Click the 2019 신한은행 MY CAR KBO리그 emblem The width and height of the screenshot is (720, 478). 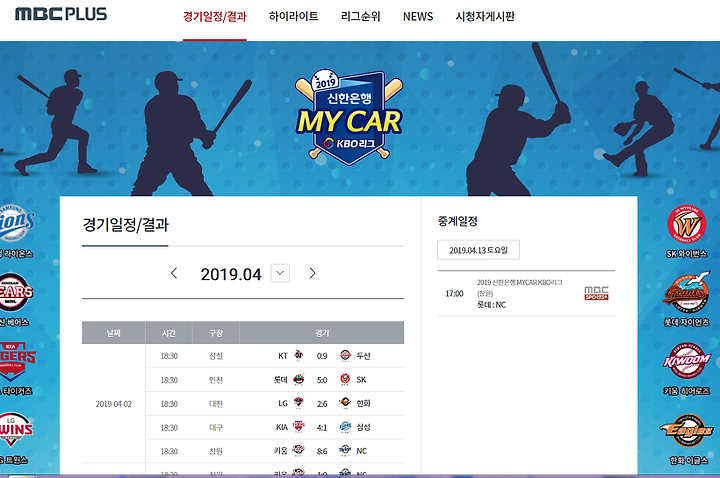click(349, 118)
